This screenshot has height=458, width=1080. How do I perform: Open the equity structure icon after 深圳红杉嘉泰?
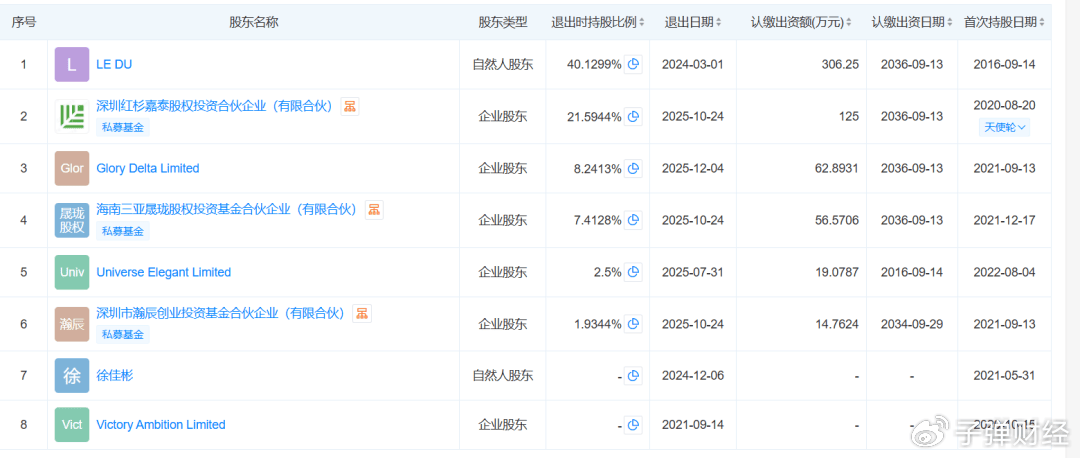350,106
